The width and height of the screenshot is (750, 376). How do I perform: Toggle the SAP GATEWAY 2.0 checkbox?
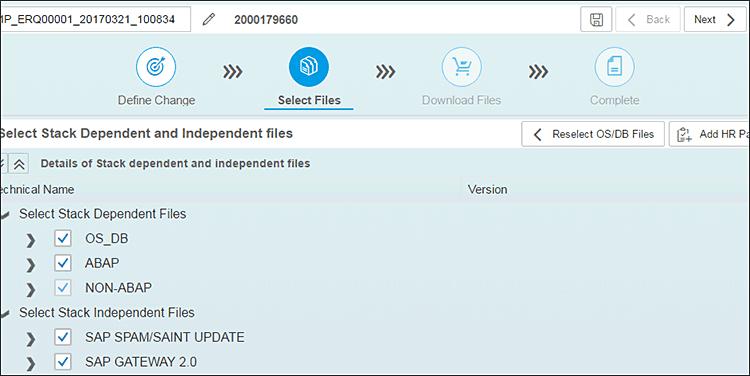pyautogui.click(x=63, y=362)
